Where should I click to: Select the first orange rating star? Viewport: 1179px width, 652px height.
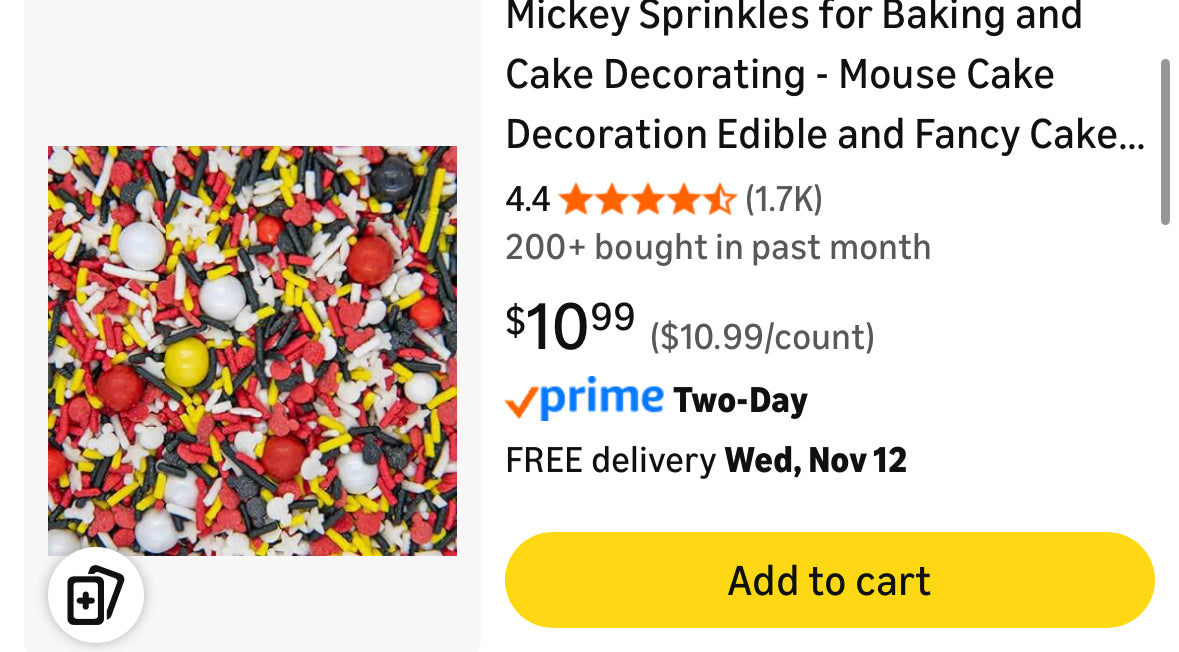[578, 199]
